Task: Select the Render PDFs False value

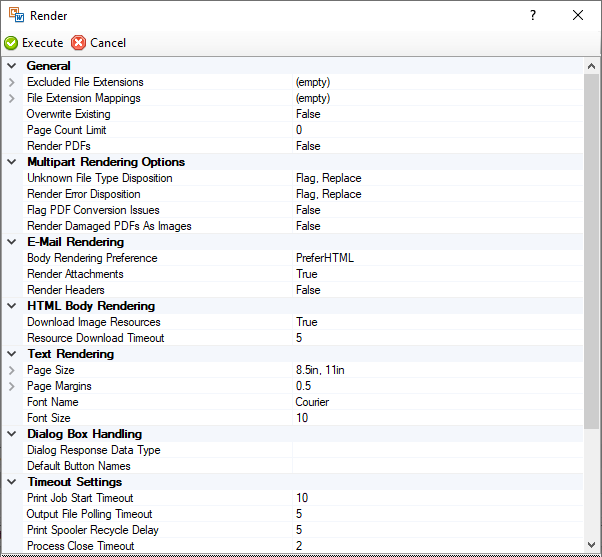Action: [308, 146]
